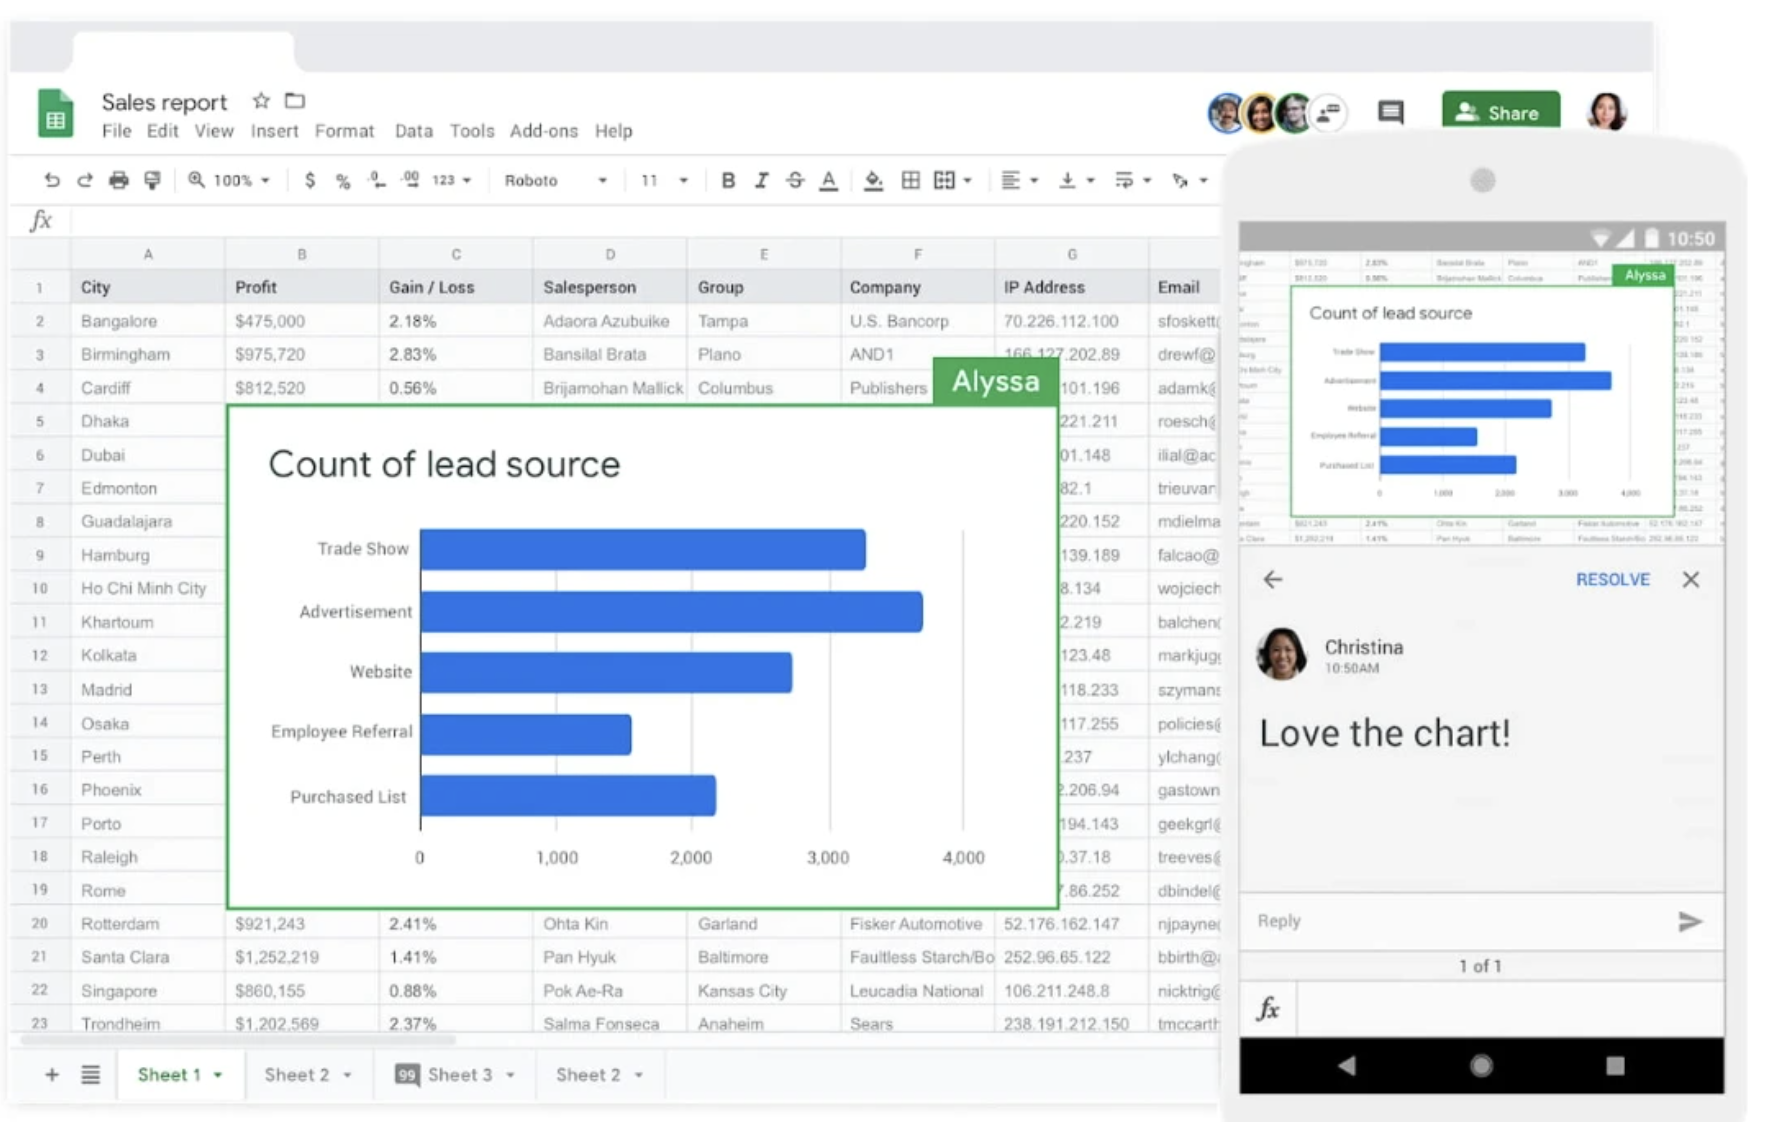1768x1122 pixels.
Task: Open the fill color picker
Action: coord(873,180)
